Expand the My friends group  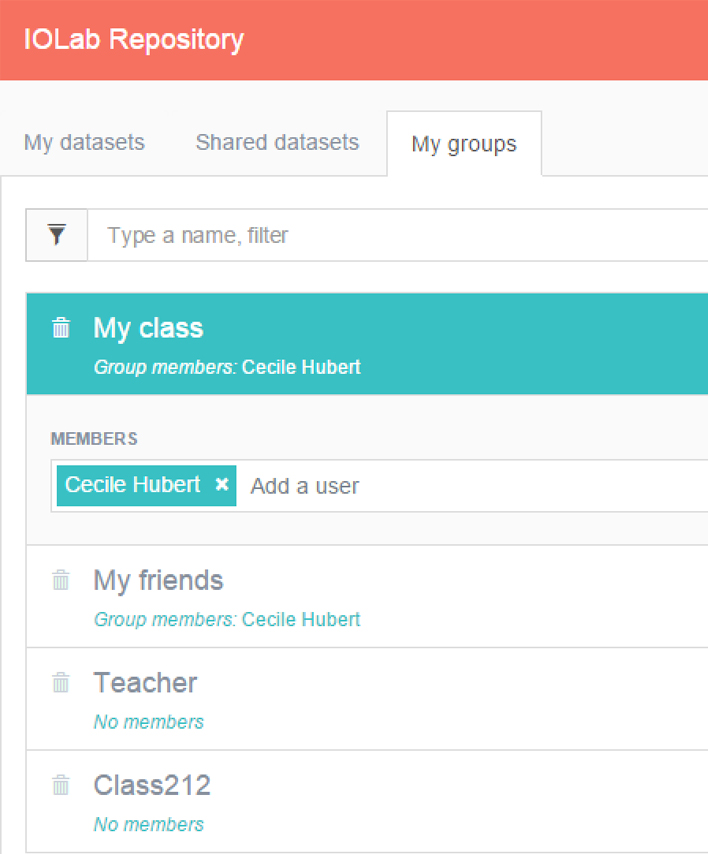[367, 596]
